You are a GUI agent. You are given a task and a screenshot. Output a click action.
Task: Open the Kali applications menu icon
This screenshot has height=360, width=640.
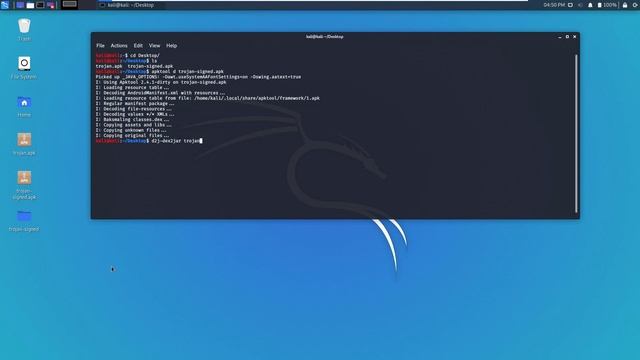tap(5, 5)
